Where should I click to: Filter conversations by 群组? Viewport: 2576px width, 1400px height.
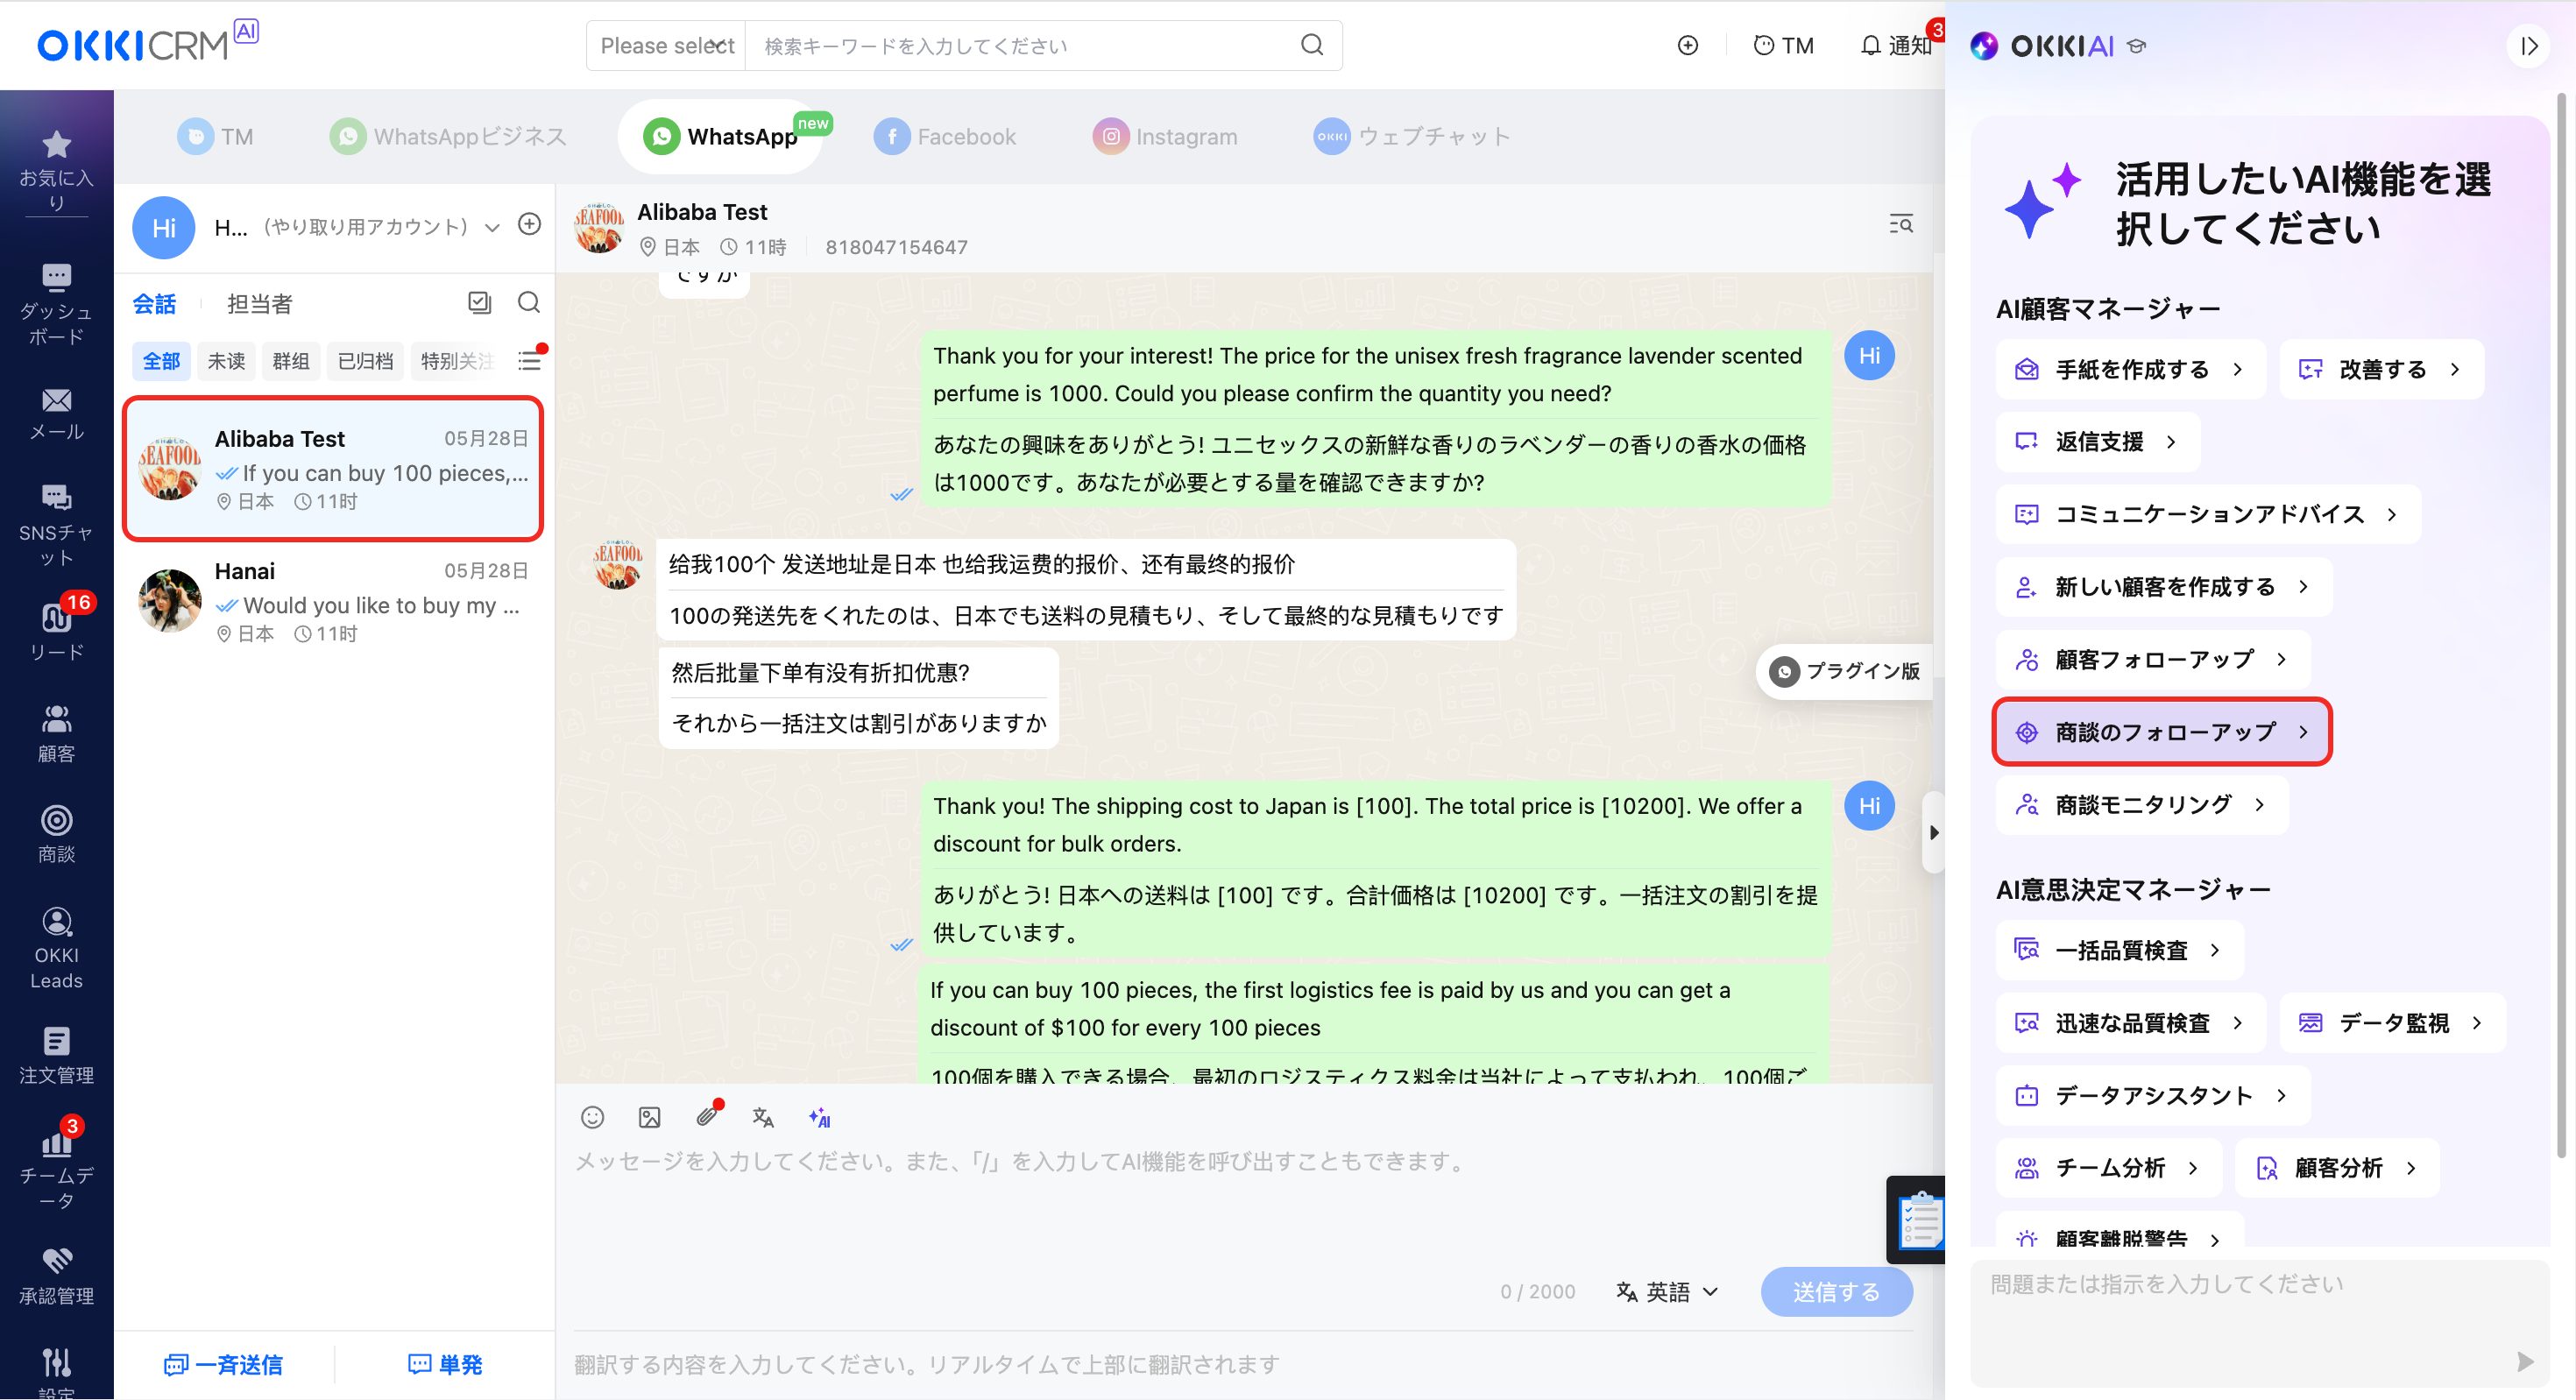point(291,360)
